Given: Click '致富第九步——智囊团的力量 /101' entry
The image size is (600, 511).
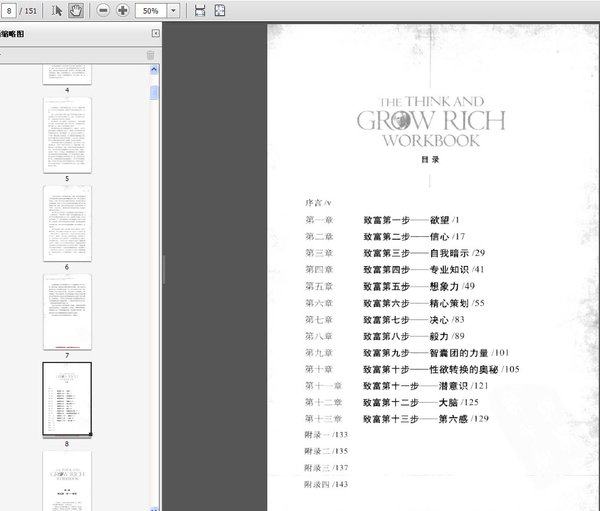Looking at the screenshot, I should (x=436, y=353).
